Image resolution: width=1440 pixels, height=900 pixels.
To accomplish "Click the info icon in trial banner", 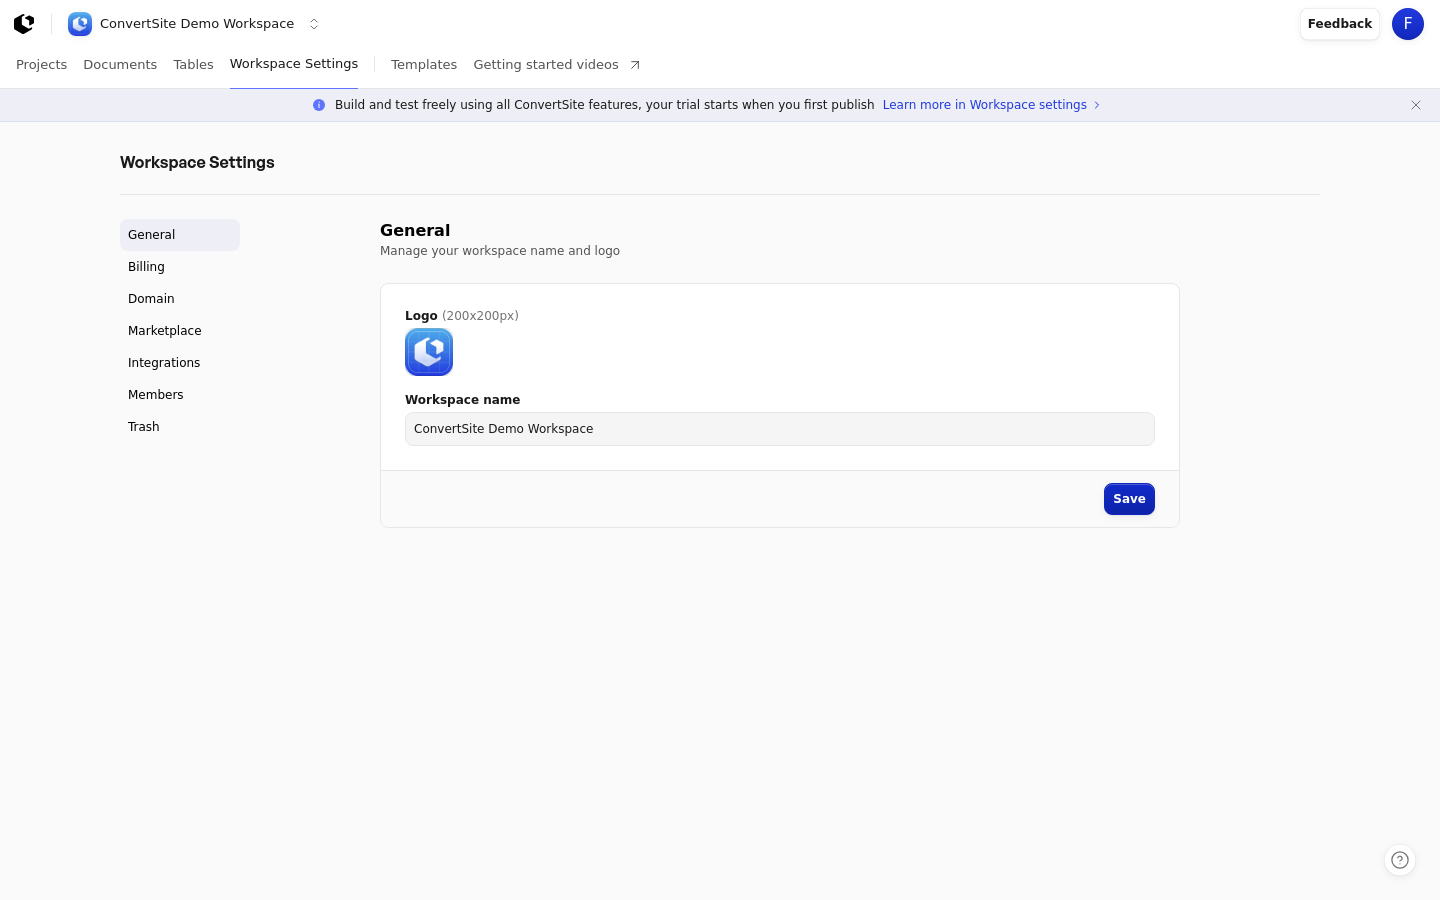I will [319, 105].
